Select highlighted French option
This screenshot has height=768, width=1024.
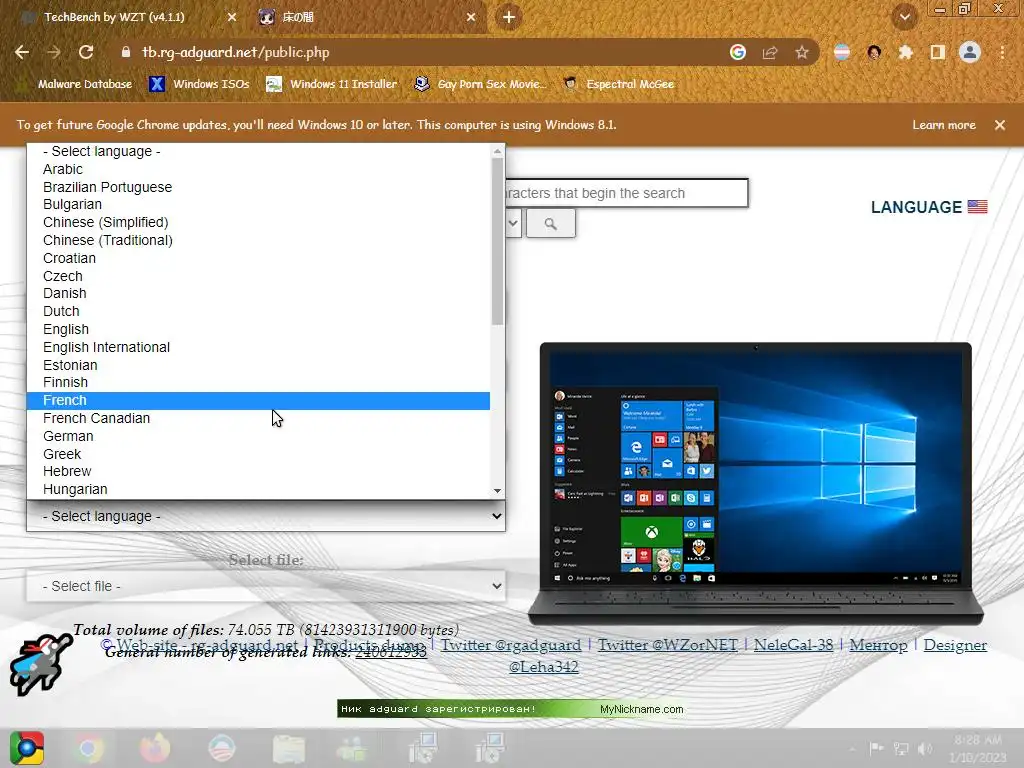pyautogui.click(x=258, y=400)
